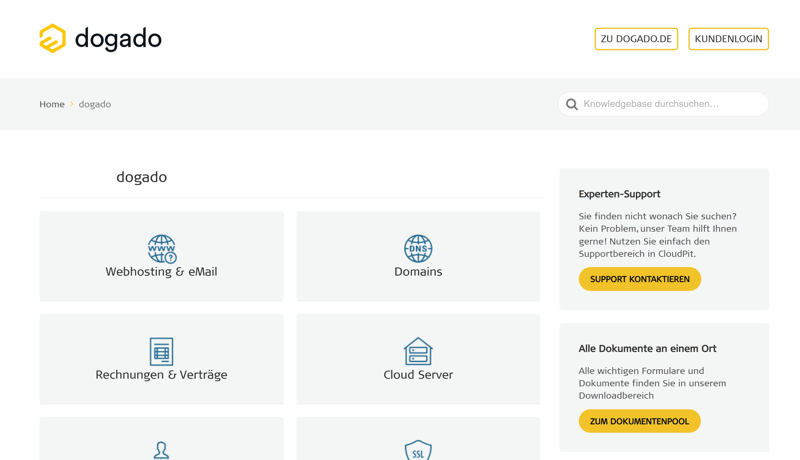Screen dimensions: 800x460
Task: Click the dogado hexagon logo icon
Action: (52, 38)
